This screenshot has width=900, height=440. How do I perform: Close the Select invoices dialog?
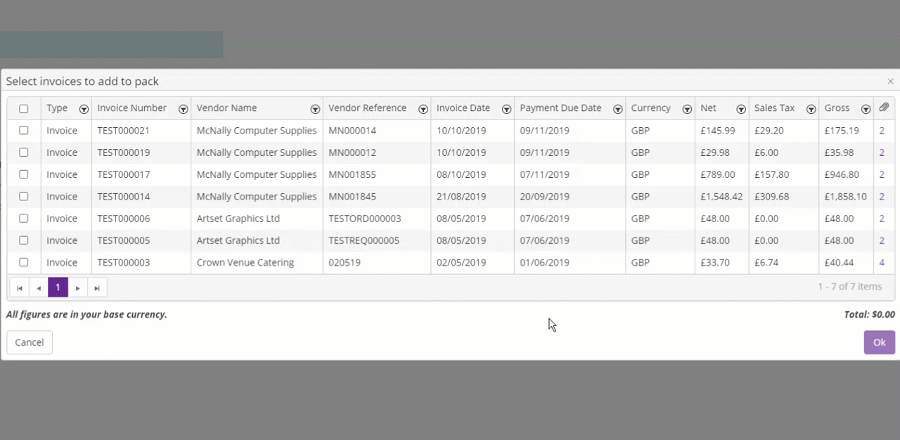click(890, 81)
